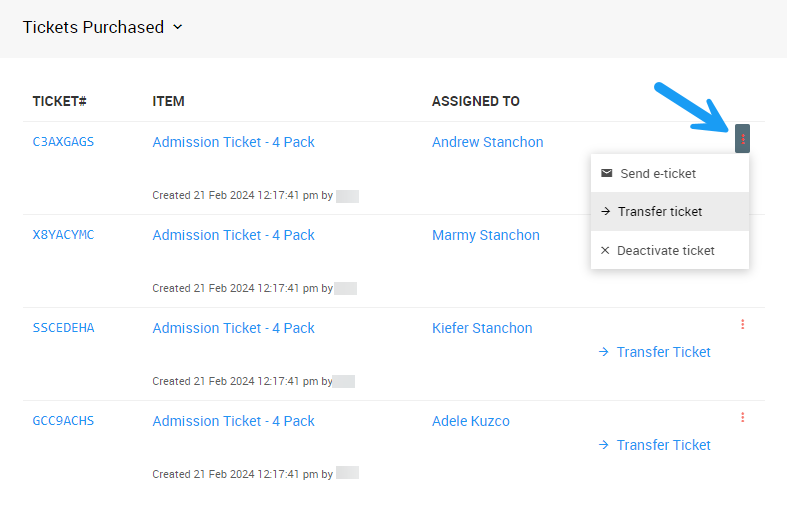Expand the Tickets Purchased dropdown chevron

click(178, 27)
